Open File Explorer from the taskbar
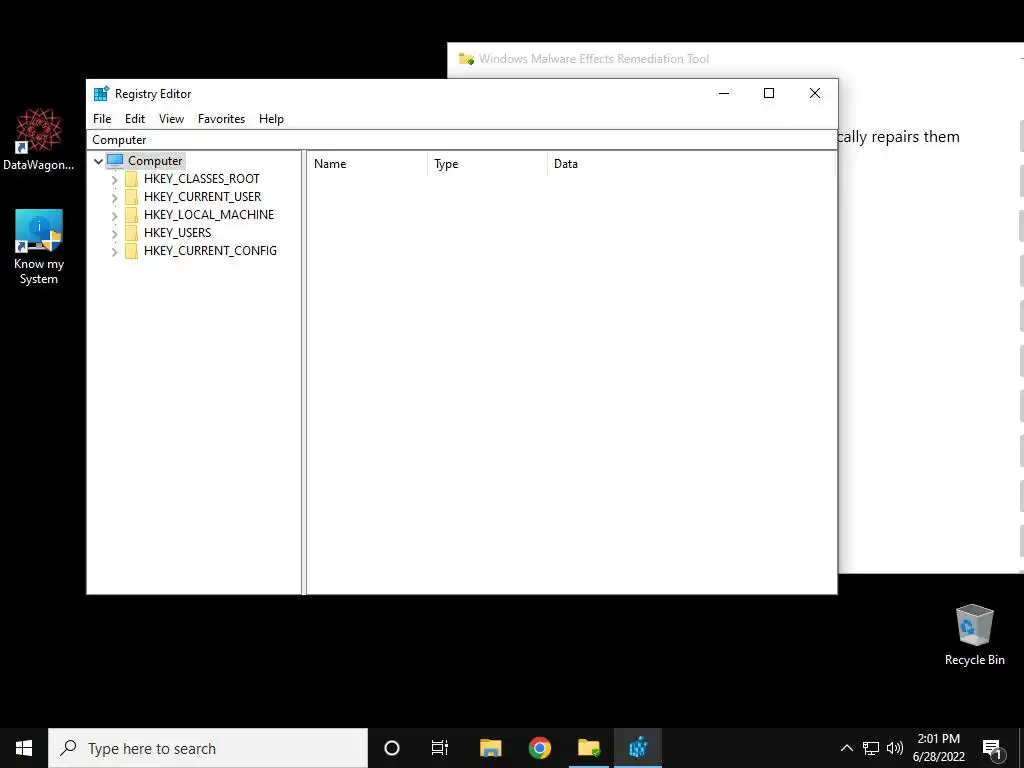This screenshot has width=1024, height=768. (490, 748)
